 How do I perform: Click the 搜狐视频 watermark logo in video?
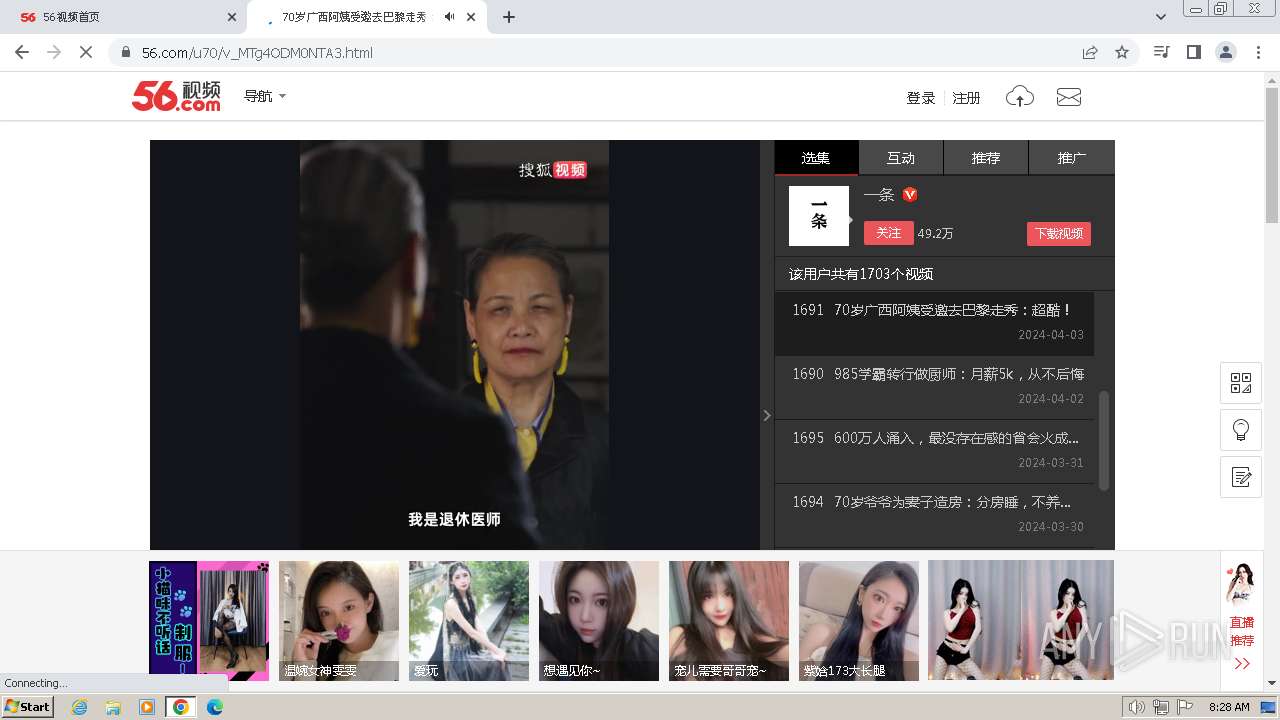pyautogui.click(x=552, y=170)
